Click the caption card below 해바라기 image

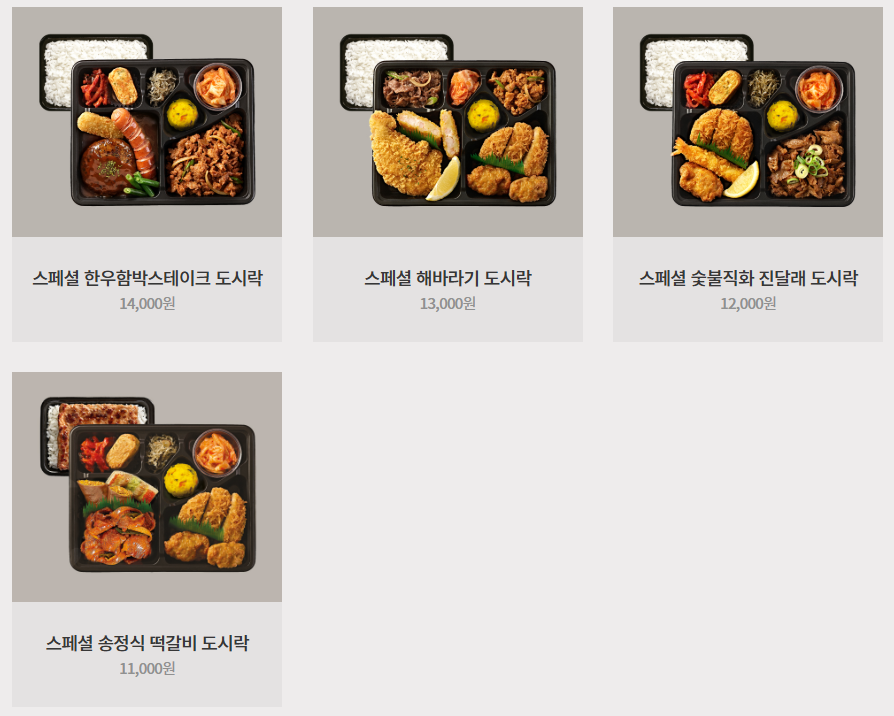tap(448, 290)
